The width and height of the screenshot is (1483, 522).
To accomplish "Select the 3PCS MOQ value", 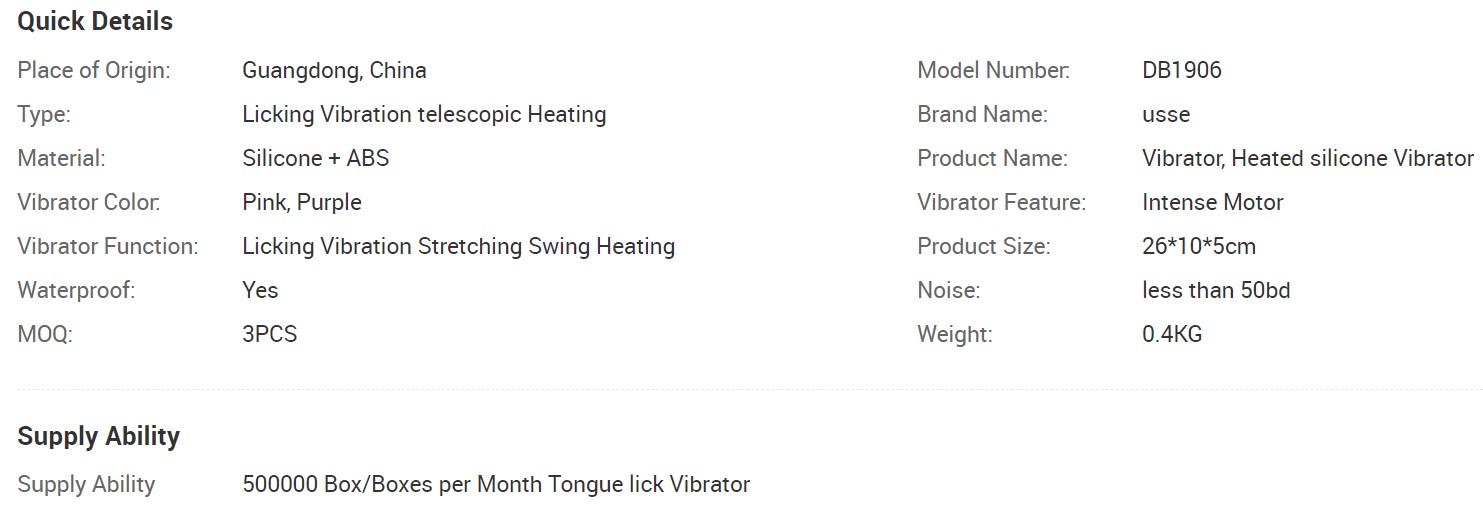I will [270, 334].
